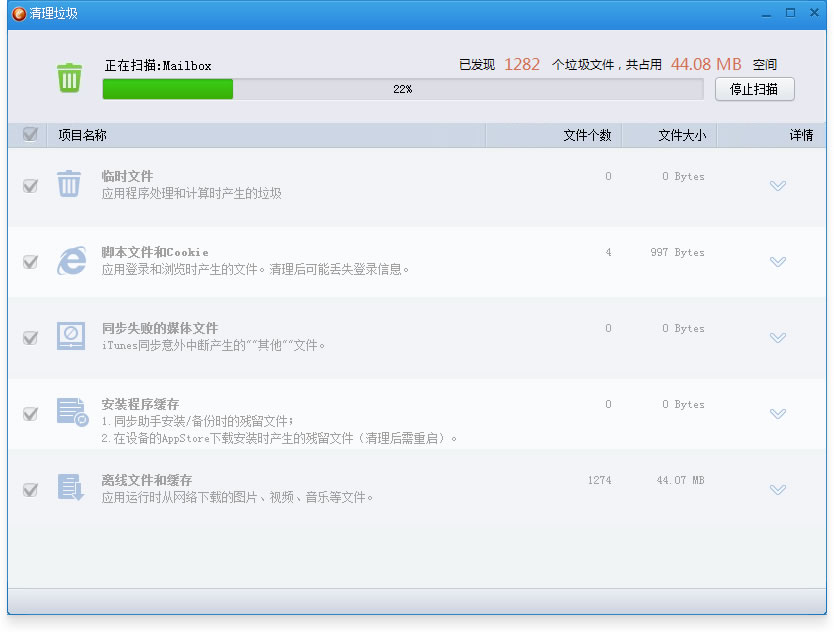Click the installer cache (安装程序缓存) icon
This screenshot has width=834, height=632.
pos(72,412)
